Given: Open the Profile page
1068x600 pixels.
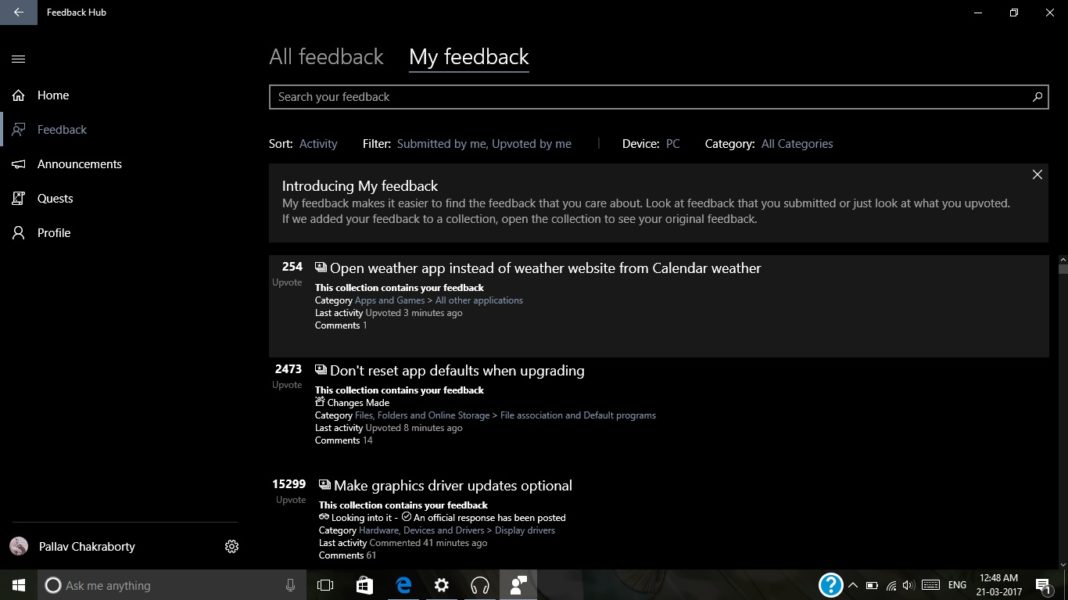Looking at the screenshot, I should [x=54, y=233].
